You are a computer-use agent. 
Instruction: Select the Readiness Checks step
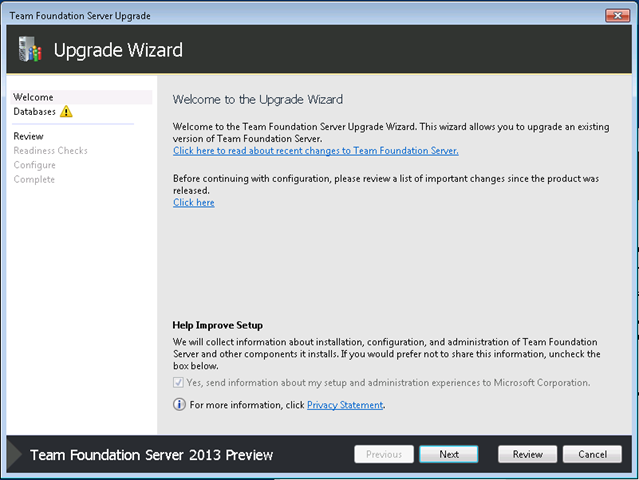(51, 151)
